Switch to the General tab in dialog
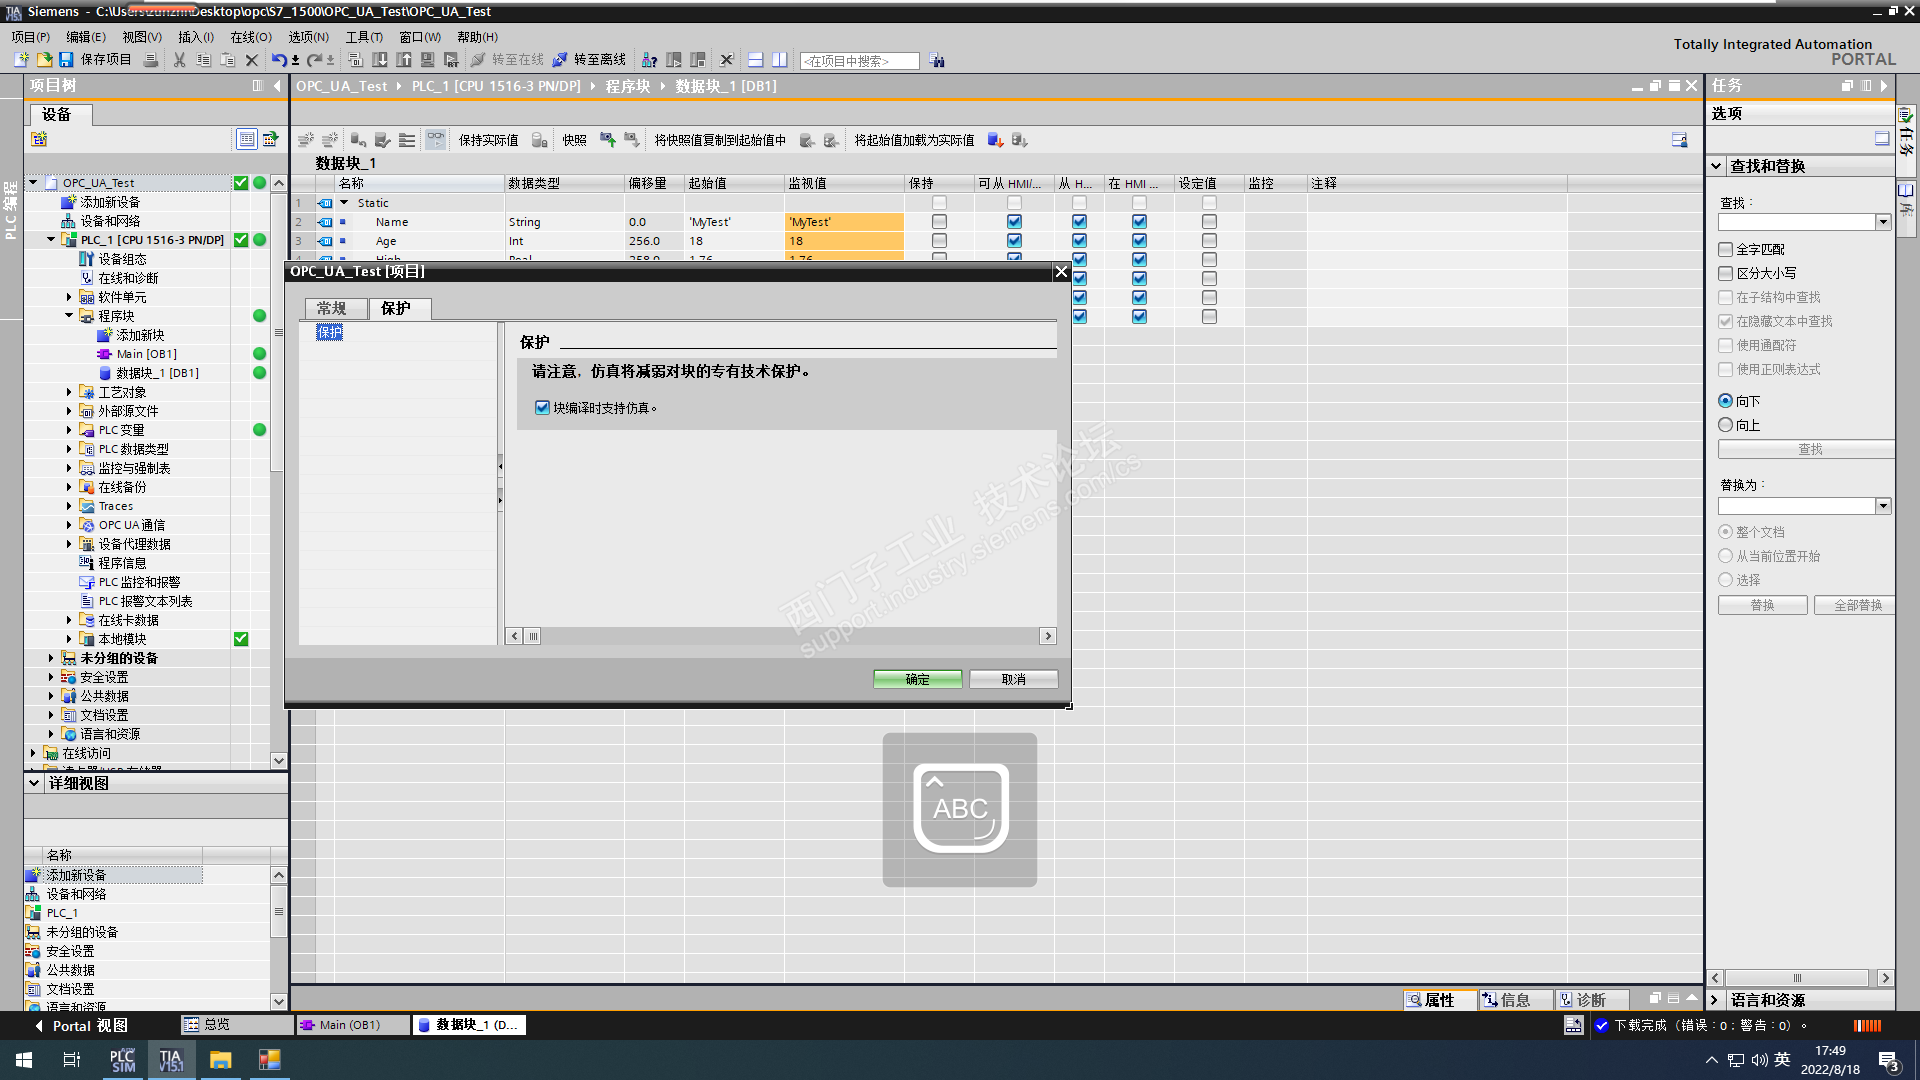The height and width of the screenshot is (1080, 1920). coord(331,308)
